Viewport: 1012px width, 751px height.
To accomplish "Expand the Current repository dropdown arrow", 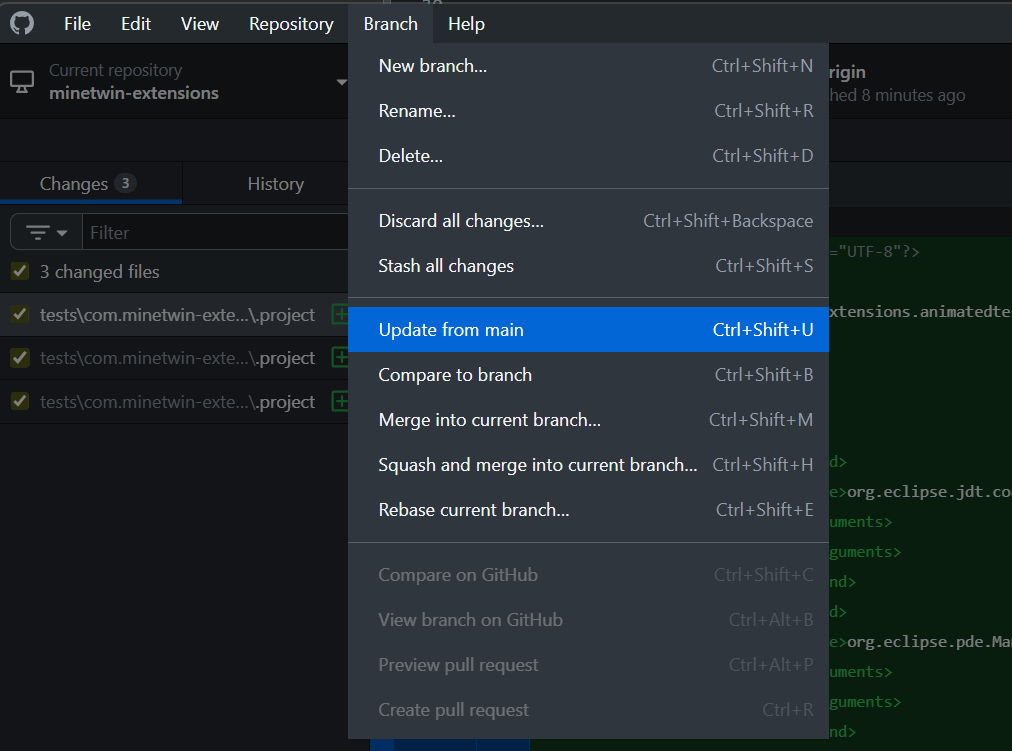I will pos(341,82).
